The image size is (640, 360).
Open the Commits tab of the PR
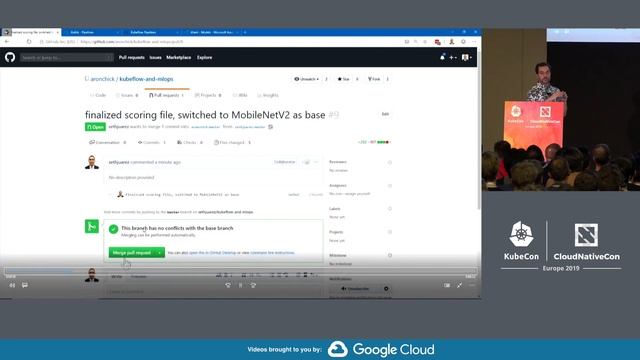(x=151, y=142)
